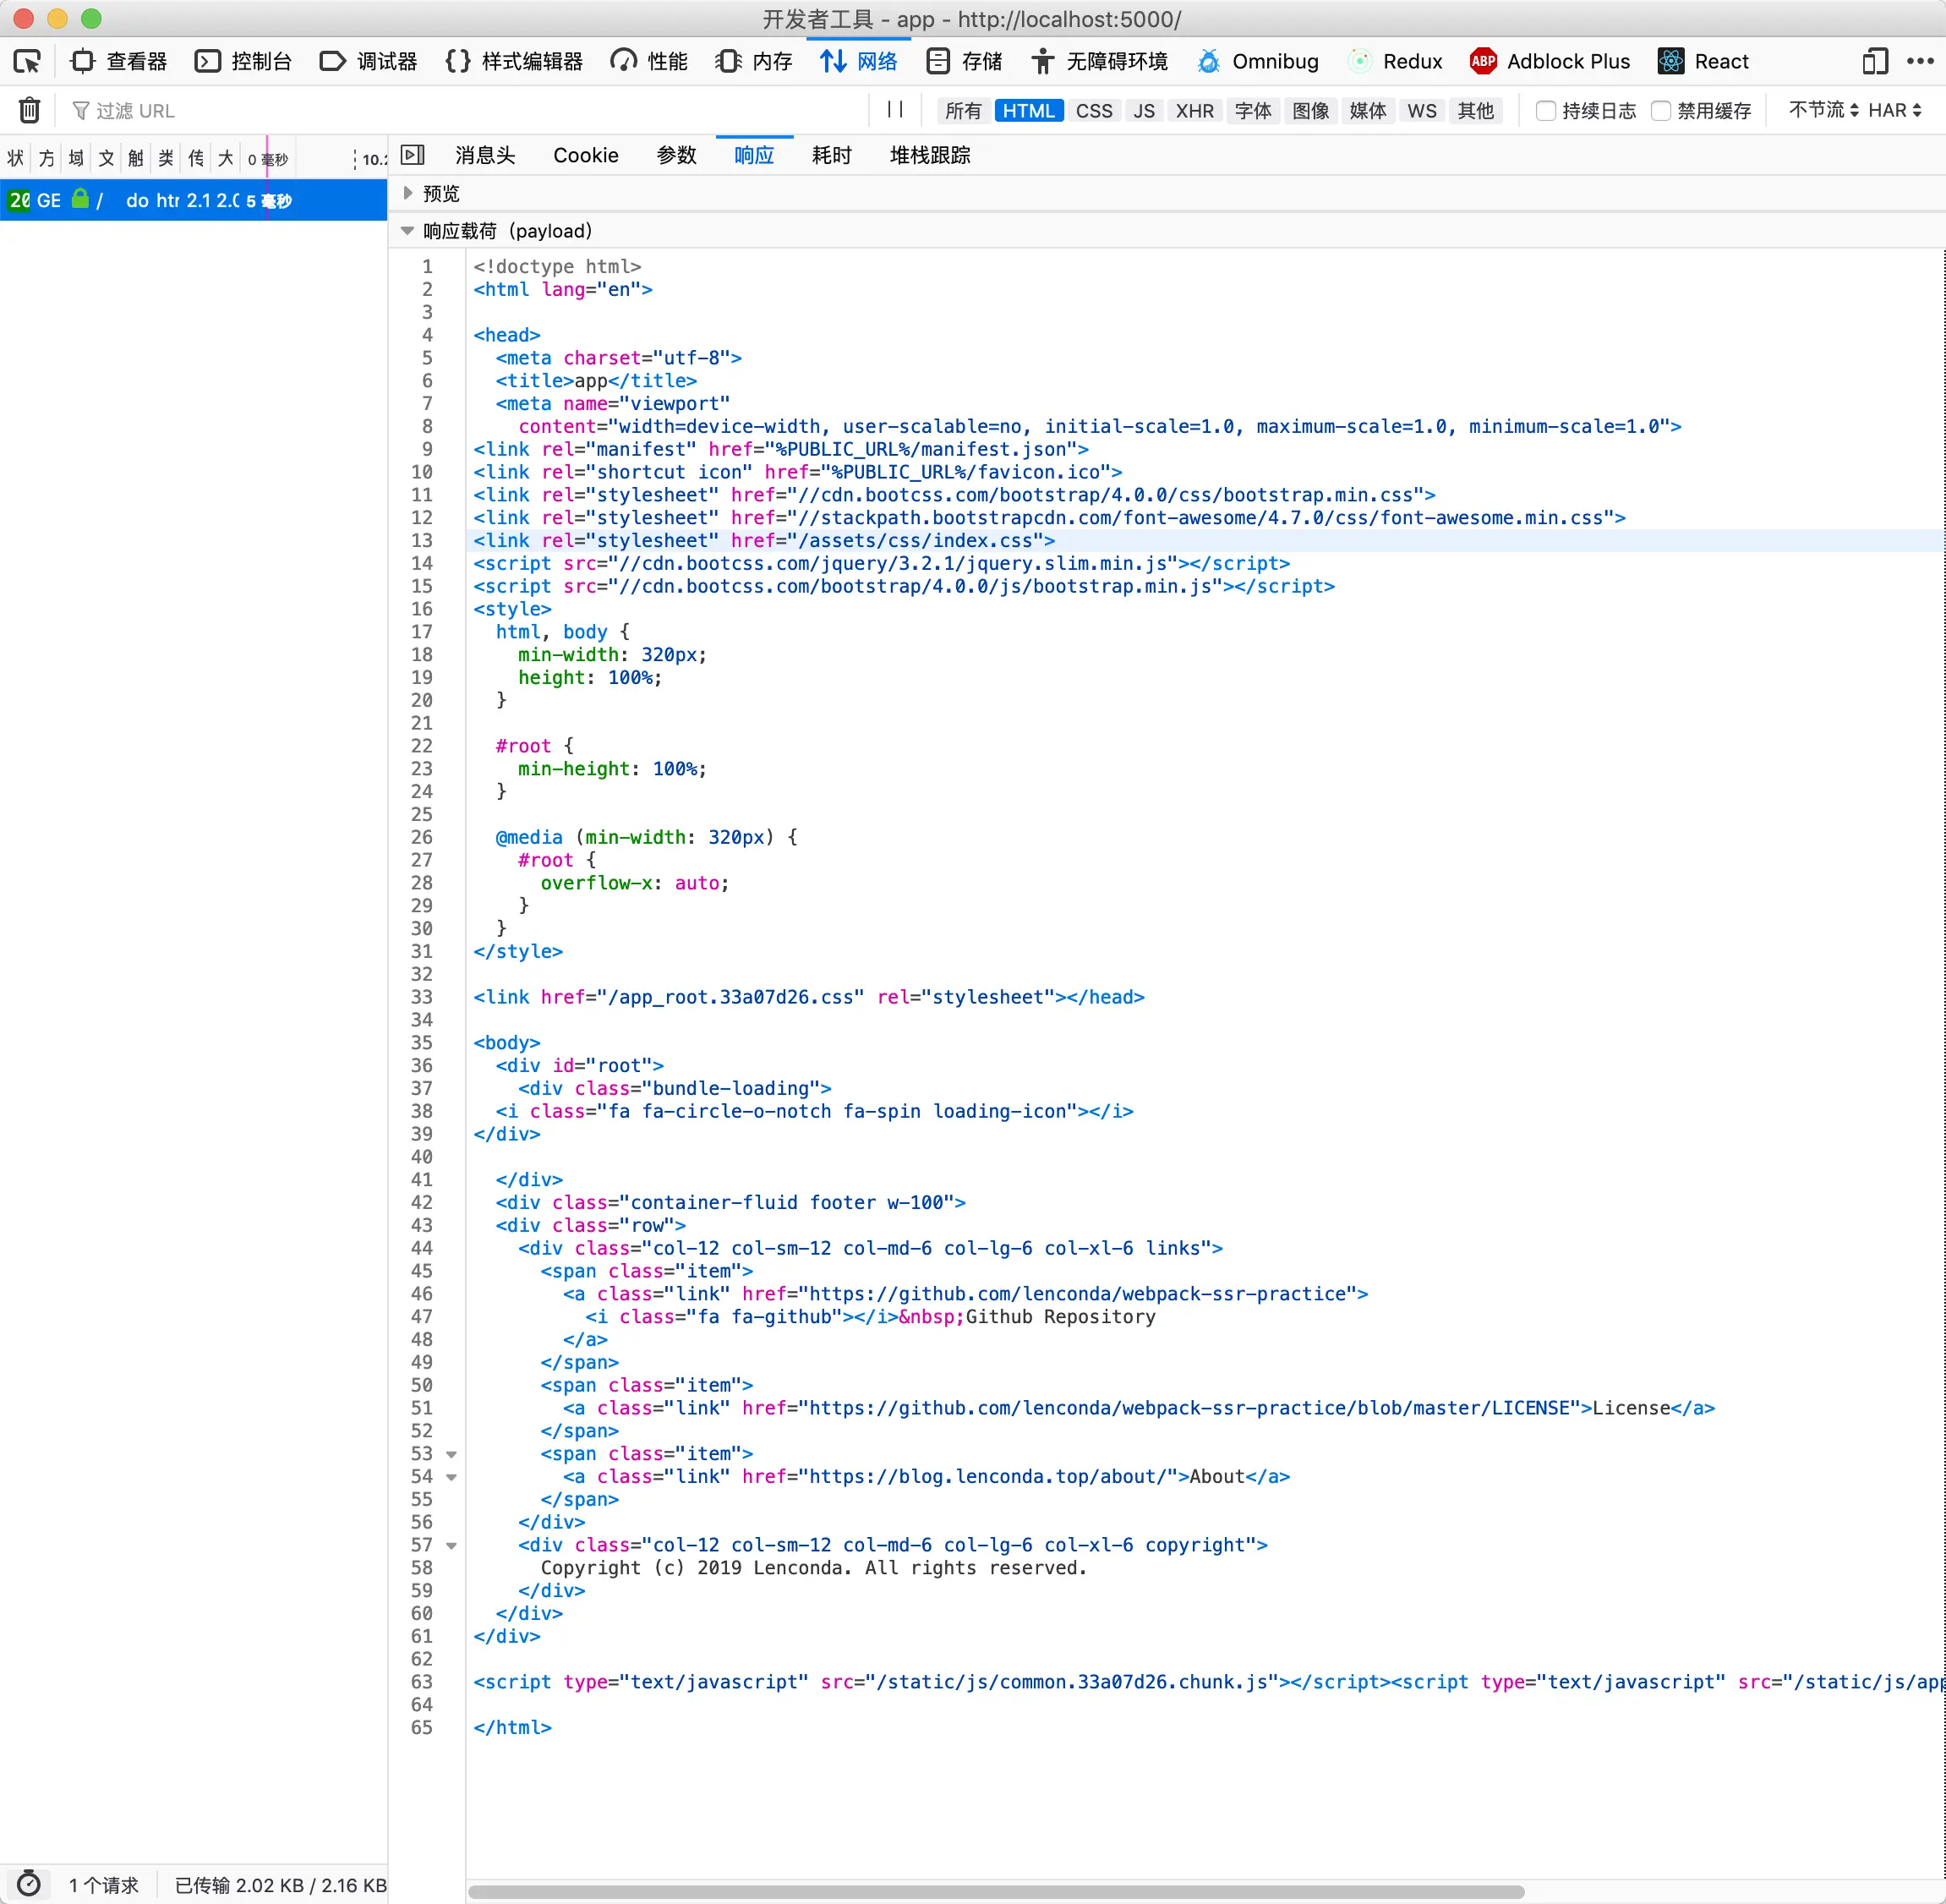Open Adblock Plus panel

point(1549,61)
